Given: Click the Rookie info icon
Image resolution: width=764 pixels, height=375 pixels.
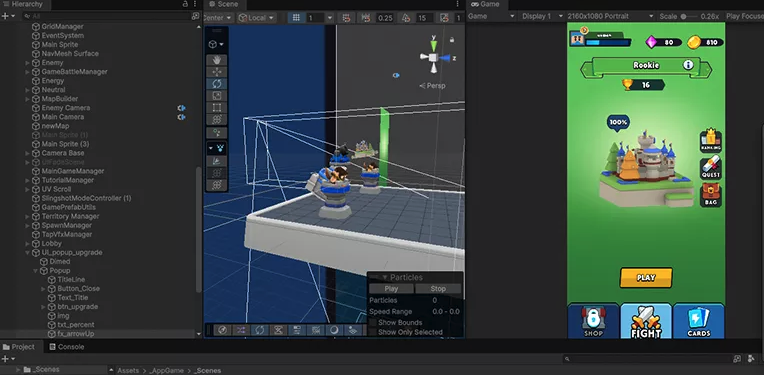Looking at the screenshot, I should pos(688,65).
